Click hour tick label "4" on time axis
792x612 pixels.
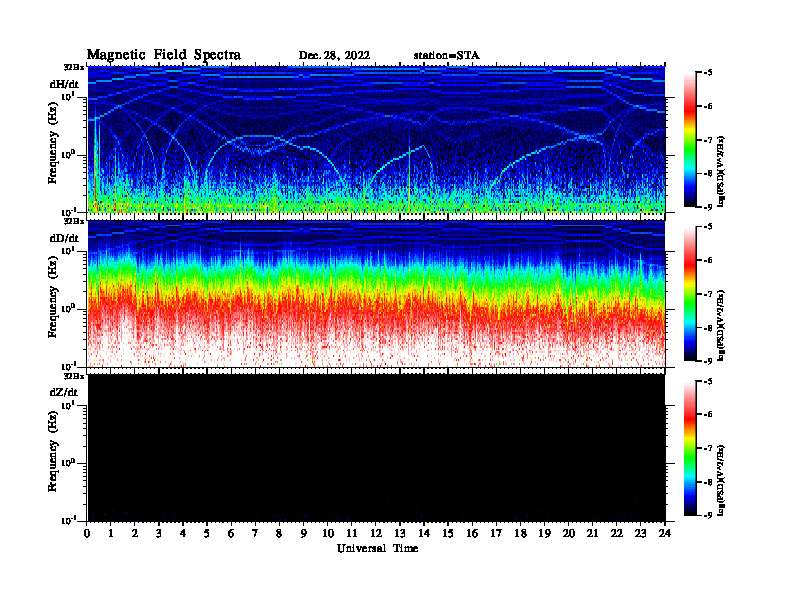[183, 533]
